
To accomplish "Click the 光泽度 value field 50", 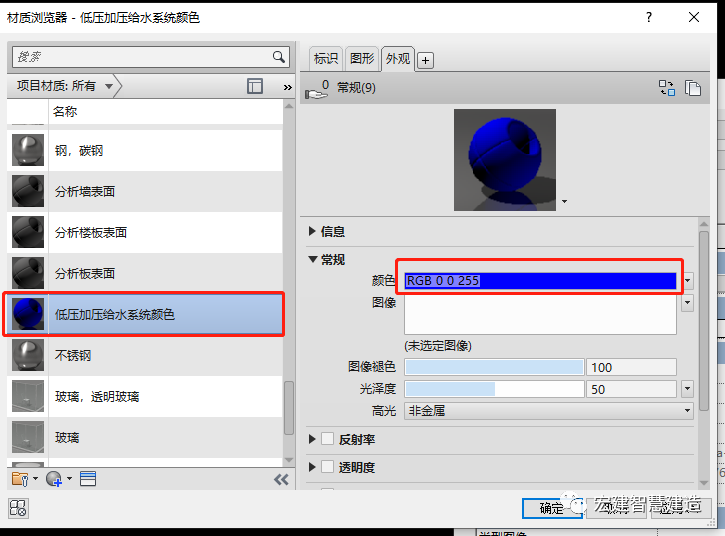I will pos(631,389).
